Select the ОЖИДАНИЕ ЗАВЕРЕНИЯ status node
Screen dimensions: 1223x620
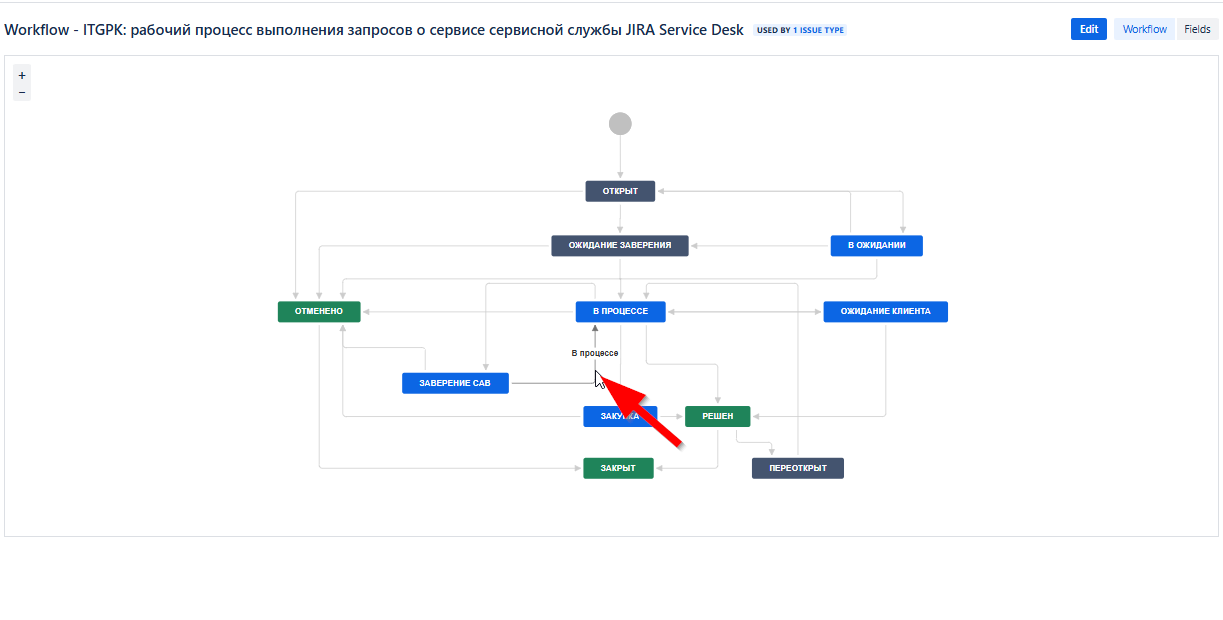[x=619, y=245]
